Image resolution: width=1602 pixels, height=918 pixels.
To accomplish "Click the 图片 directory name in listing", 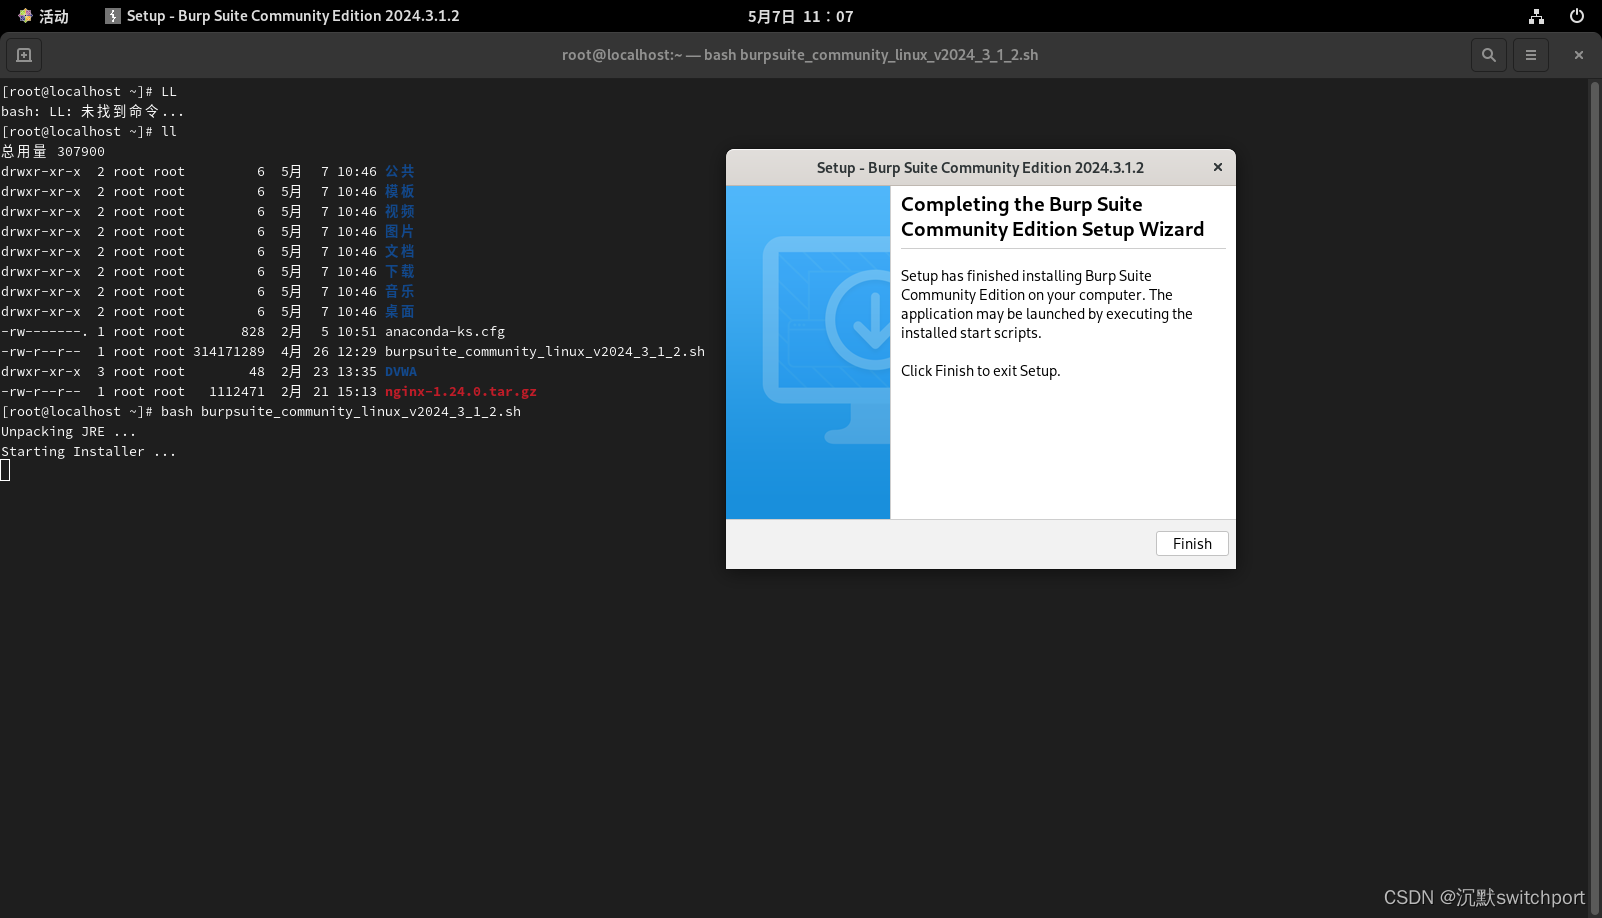I will coord(400,231).
